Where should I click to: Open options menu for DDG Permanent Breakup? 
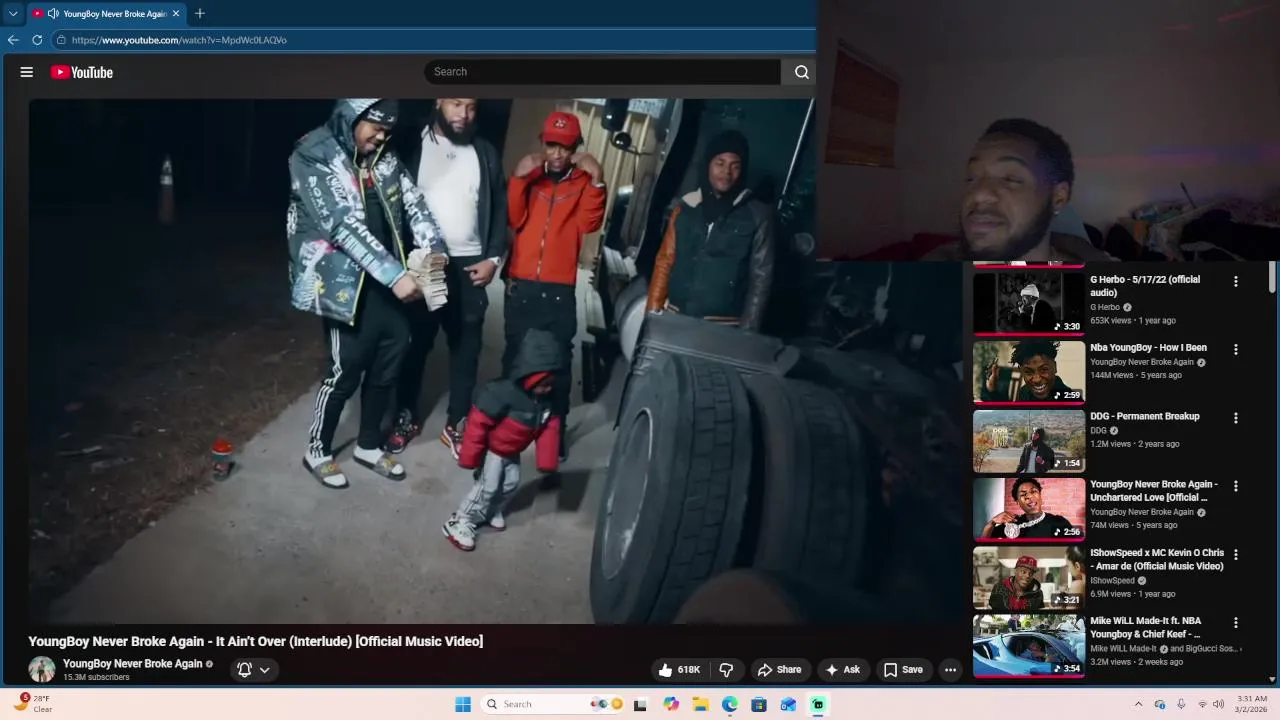1236,418
